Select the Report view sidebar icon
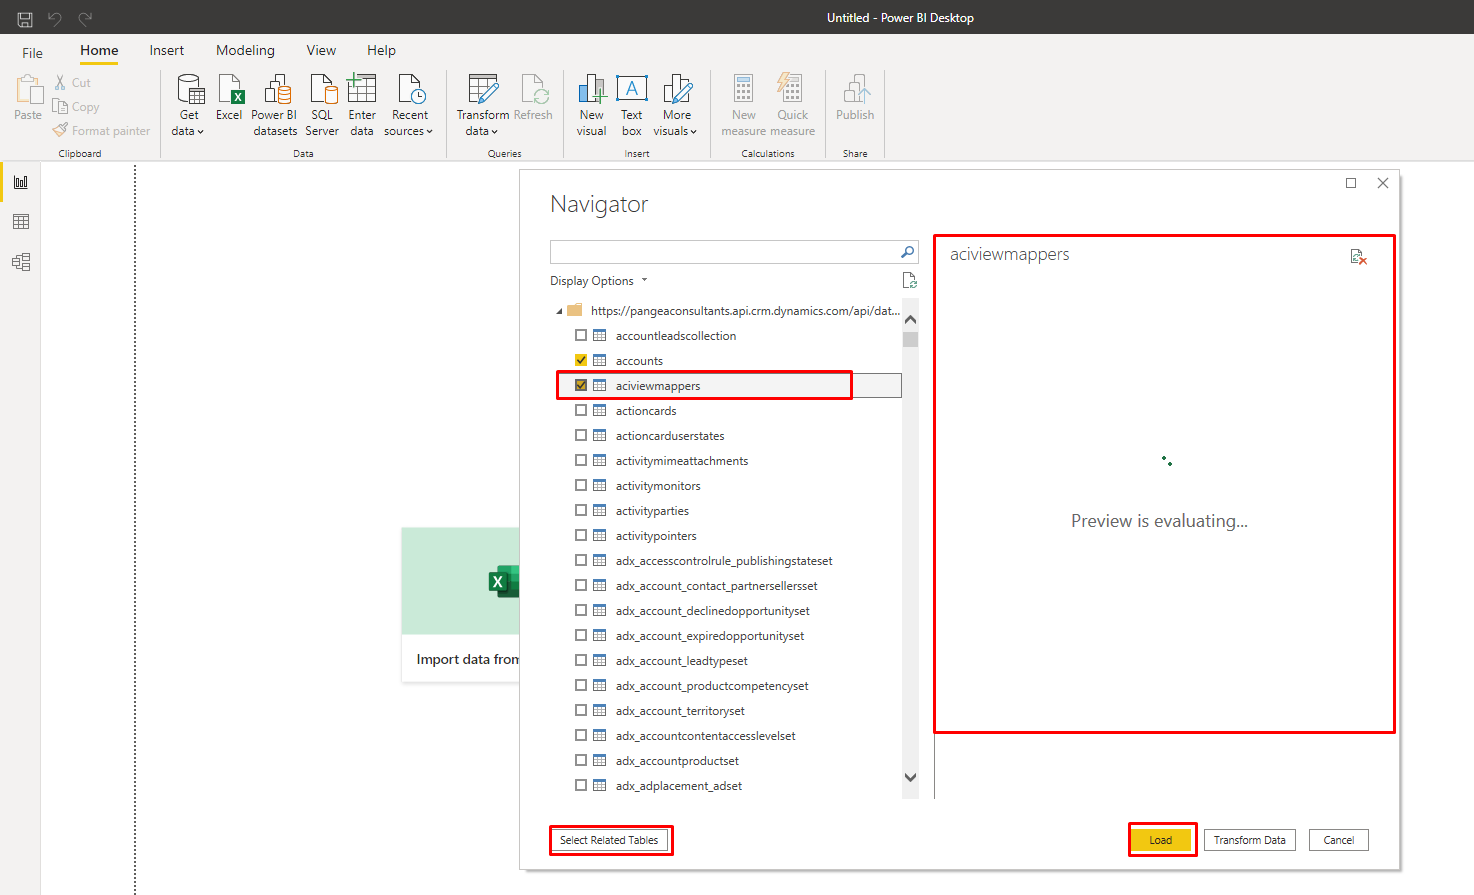 pyautogui.click(x=21, y=181)
